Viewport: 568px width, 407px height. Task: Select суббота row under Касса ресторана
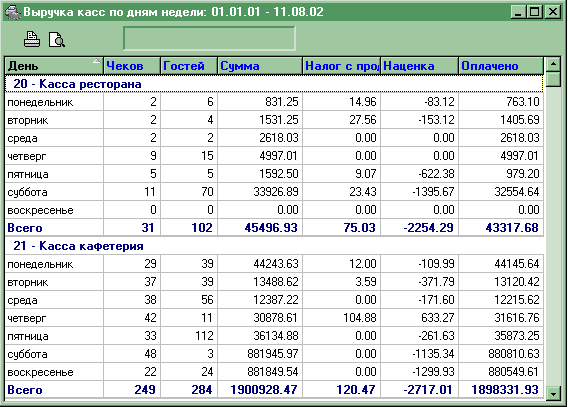(x=274, y=192)
